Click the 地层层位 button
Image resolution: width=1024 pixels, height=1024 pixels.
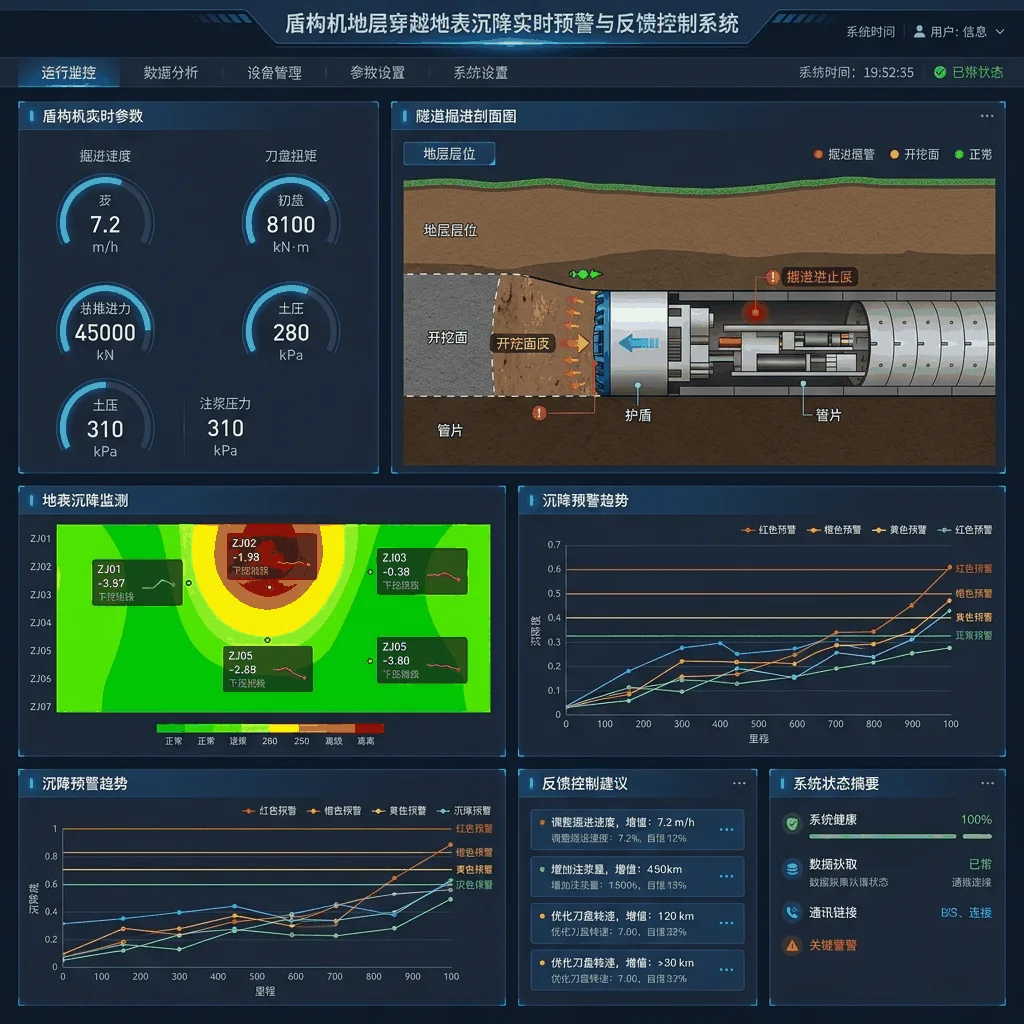tap(449, 154)
